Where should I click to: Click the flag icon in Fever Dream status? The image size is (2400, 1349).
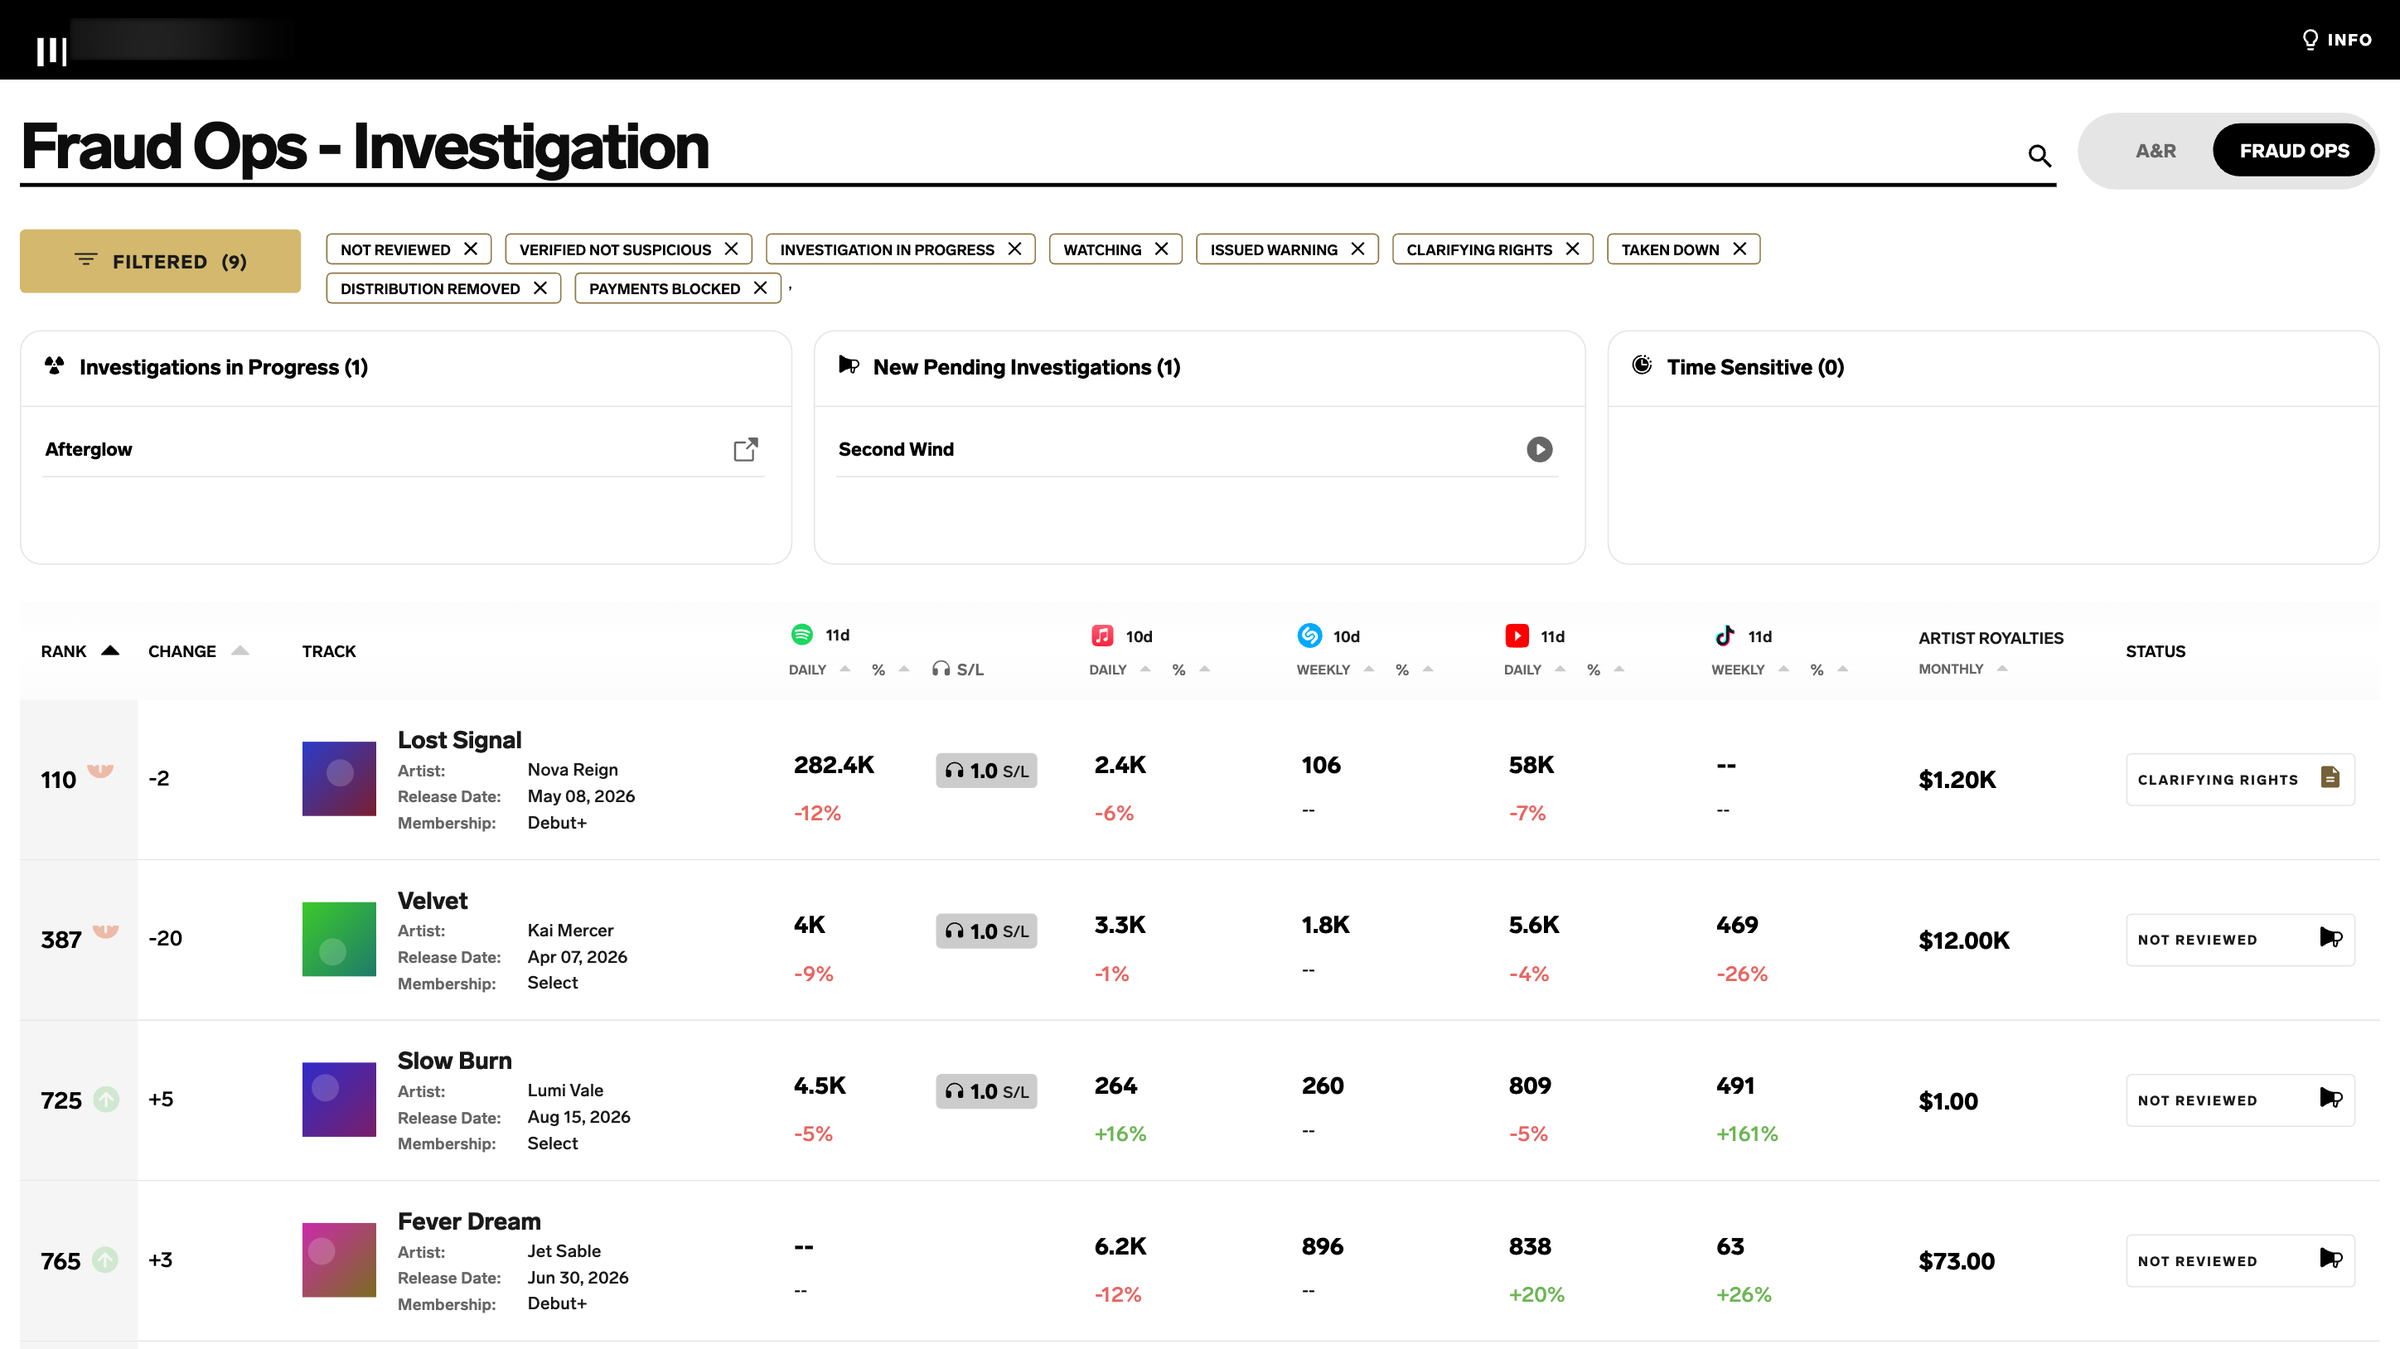(2330, 1259)
